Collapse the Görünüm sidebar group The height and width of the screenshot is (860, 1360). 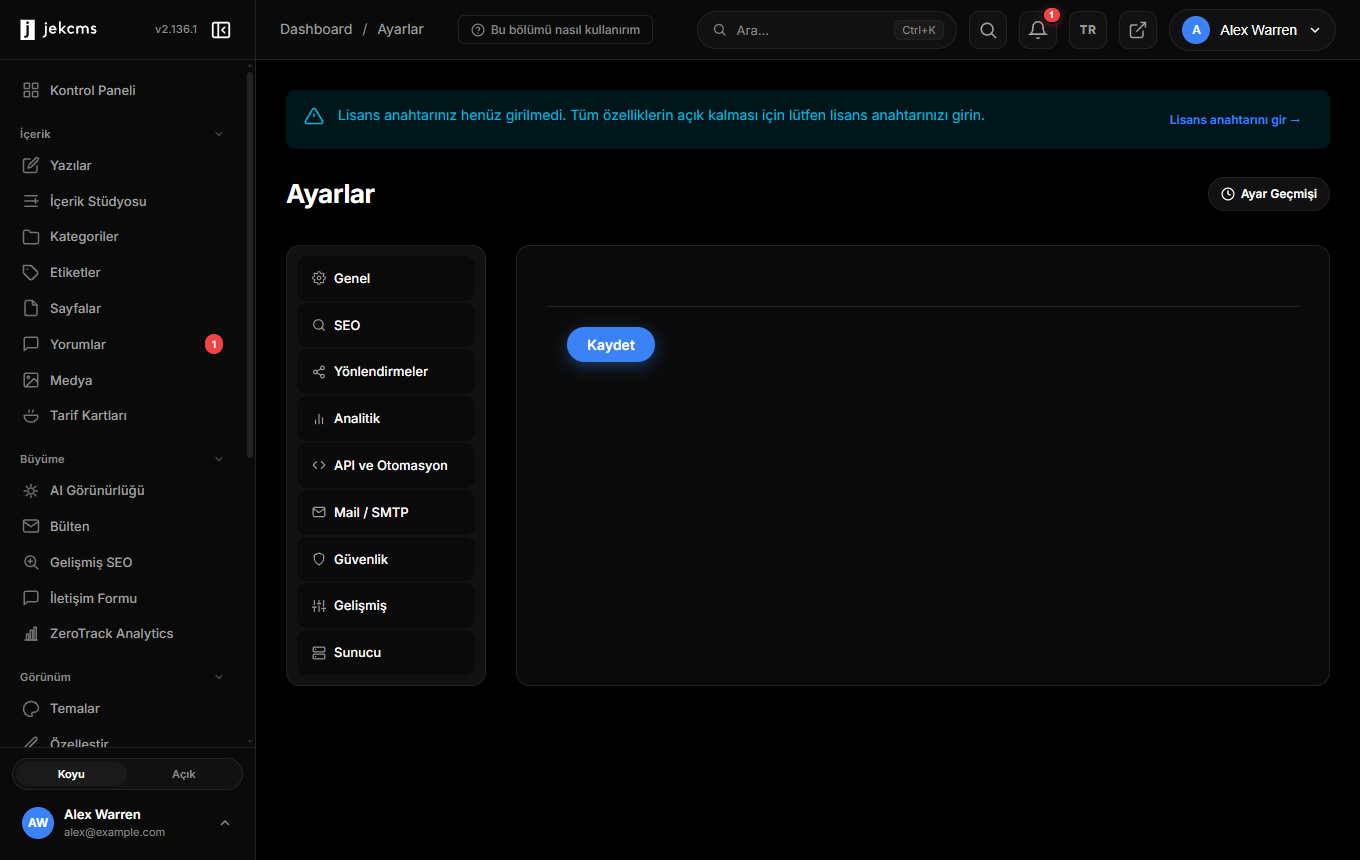[x=219, y=677]
